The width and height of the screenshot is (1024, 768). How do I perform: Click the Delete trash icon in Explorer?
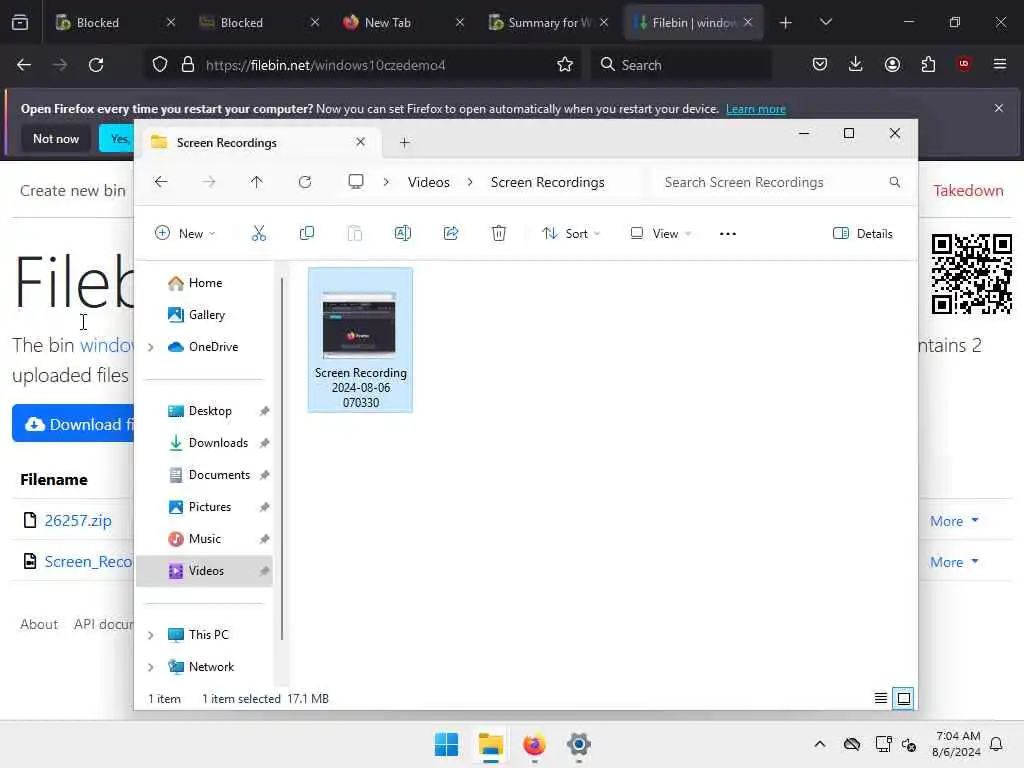[x=498, y=233]
